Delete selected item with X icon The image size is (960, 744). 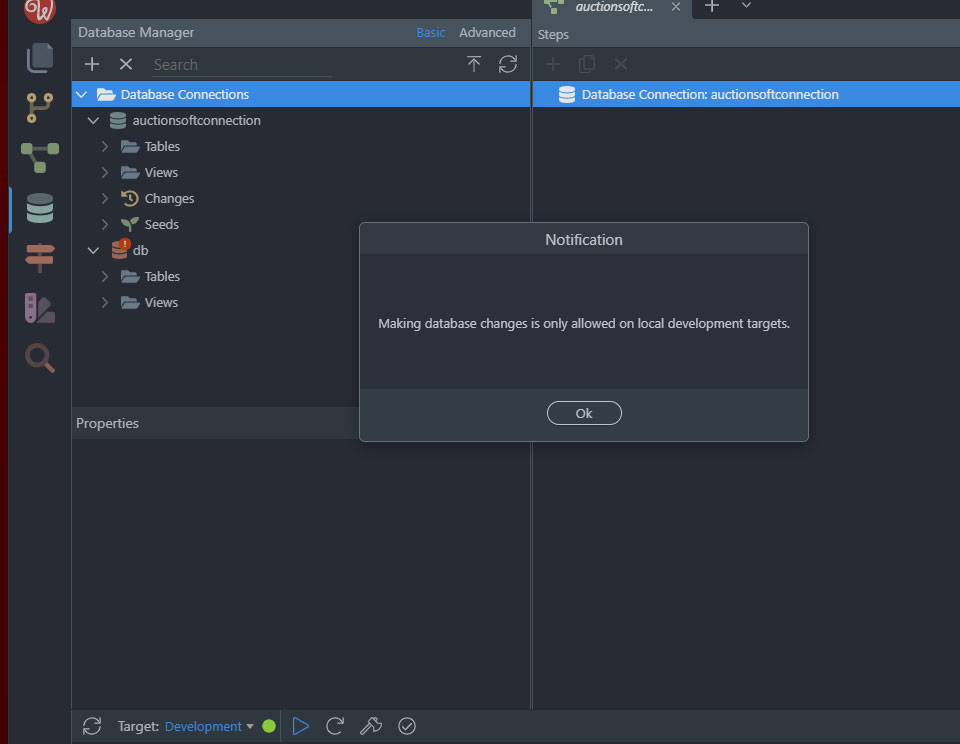point(126,64)
